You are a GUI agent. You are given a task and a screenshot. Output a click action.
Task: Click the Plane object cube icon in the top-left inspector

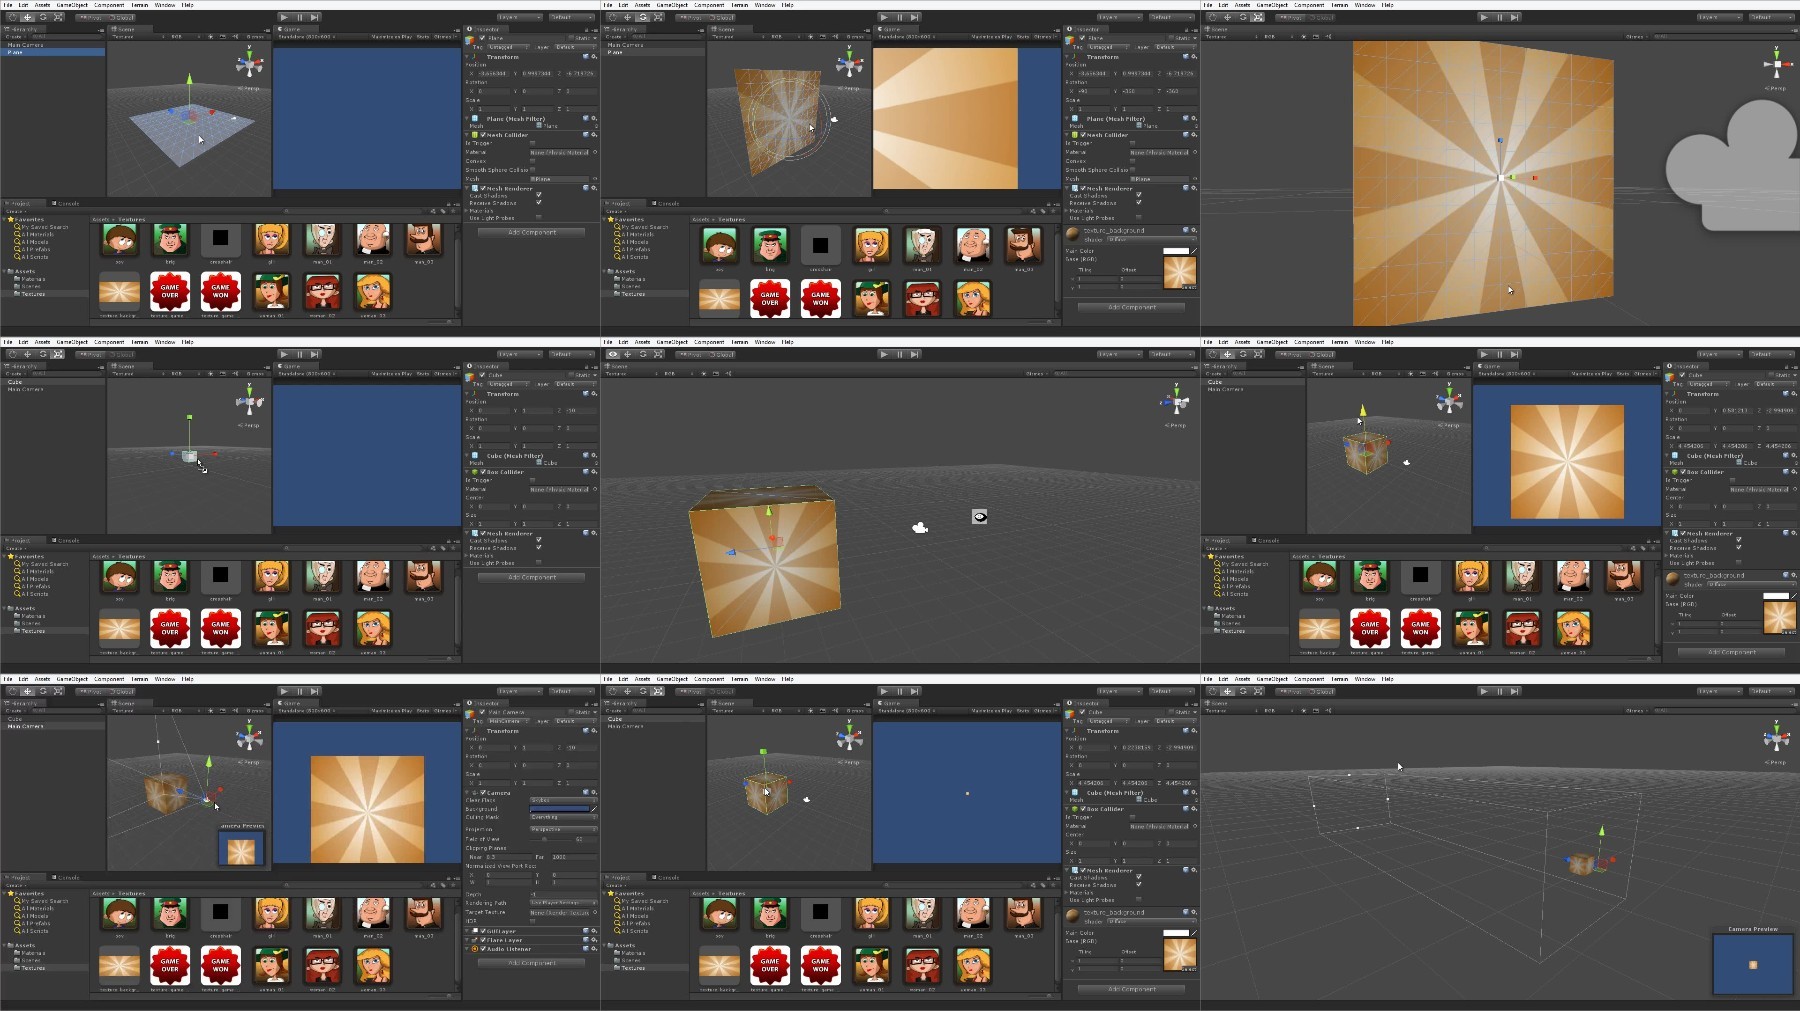(471, 40)
